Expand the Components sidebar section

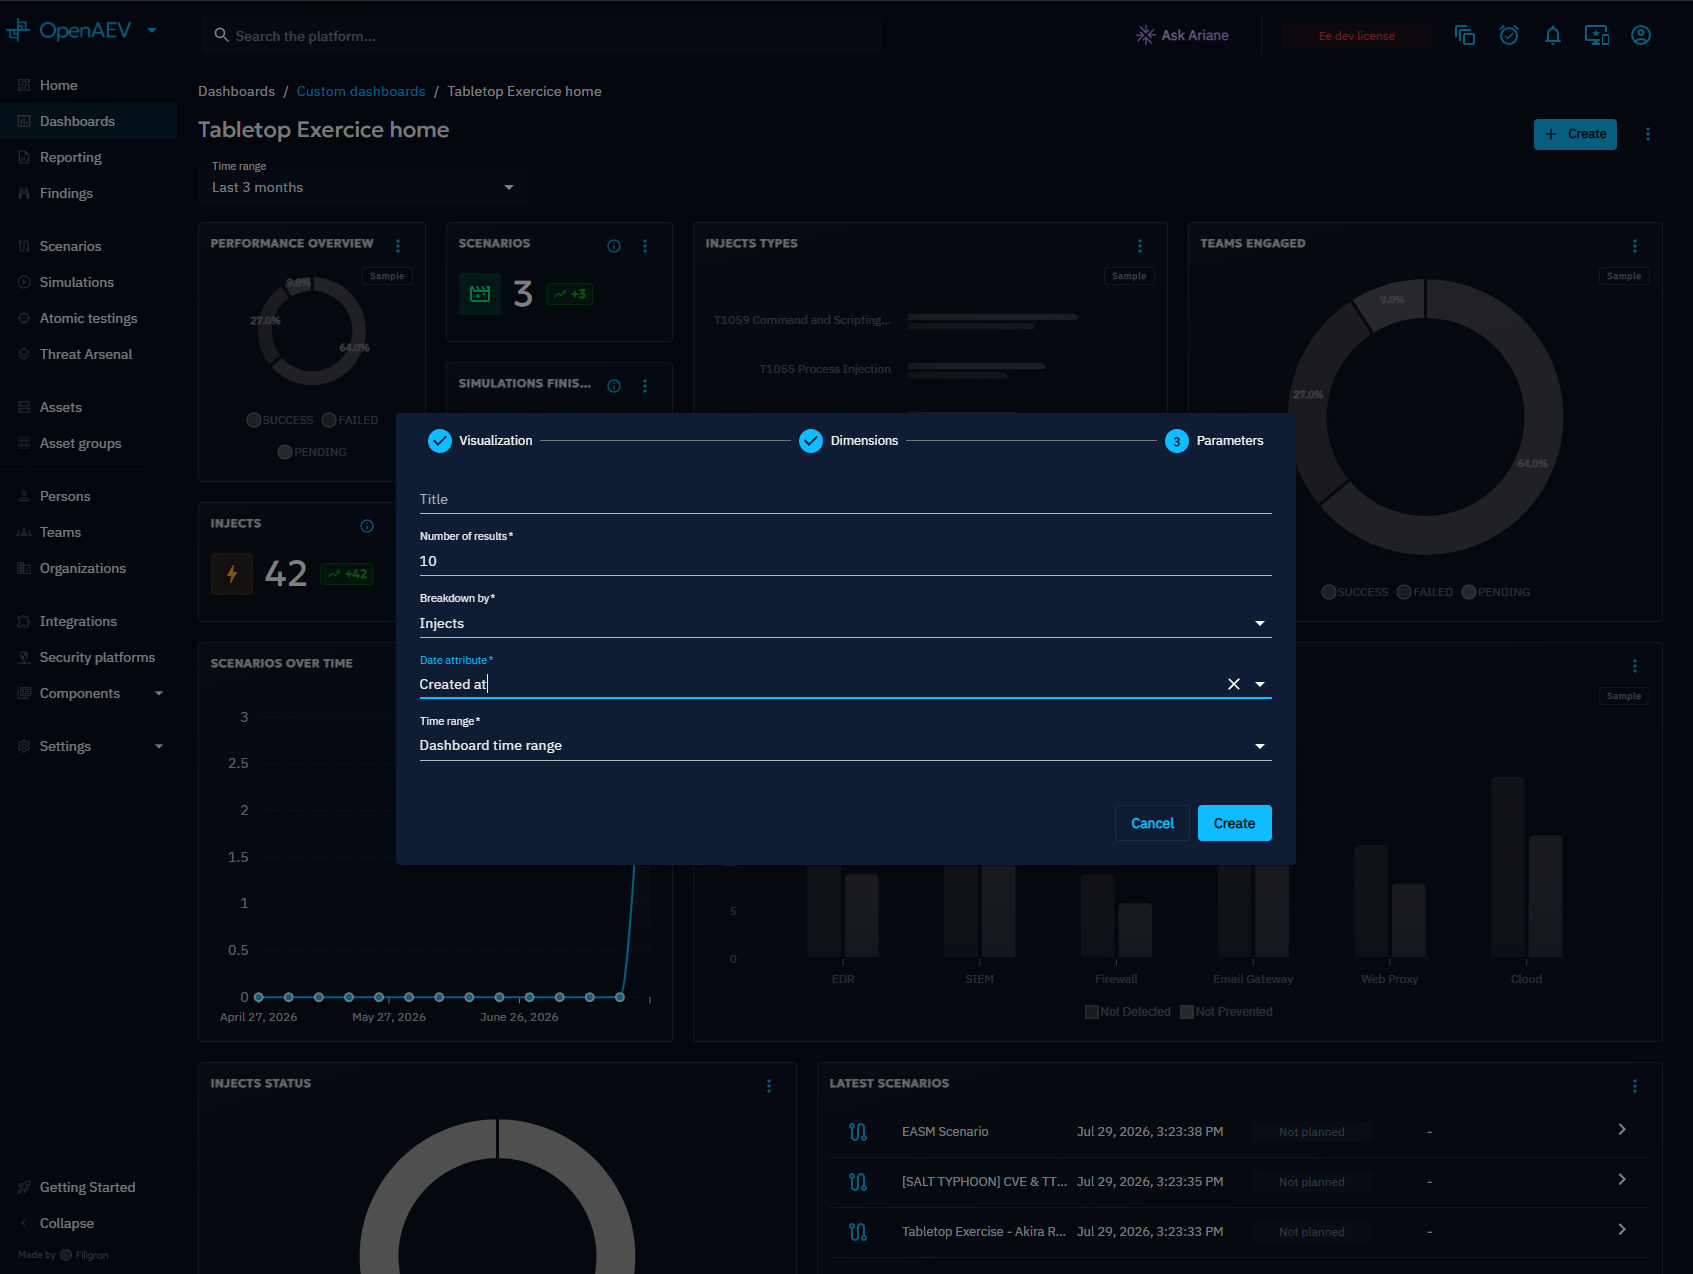pos(159,693)
